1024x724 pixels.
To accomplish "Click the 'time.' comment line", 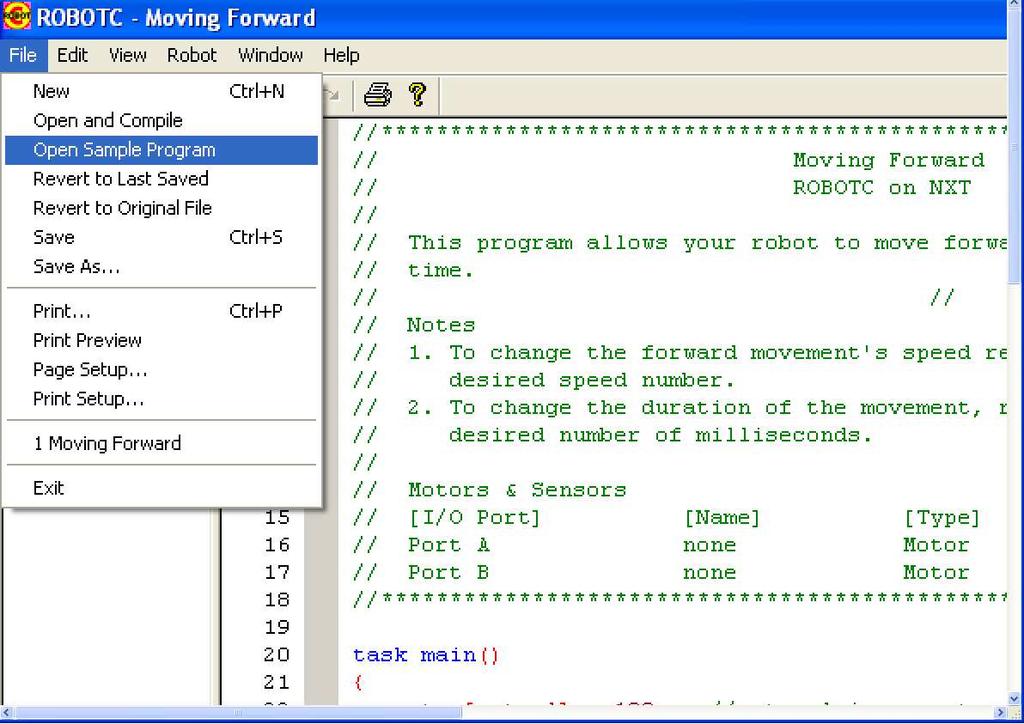I will [441, 270].
